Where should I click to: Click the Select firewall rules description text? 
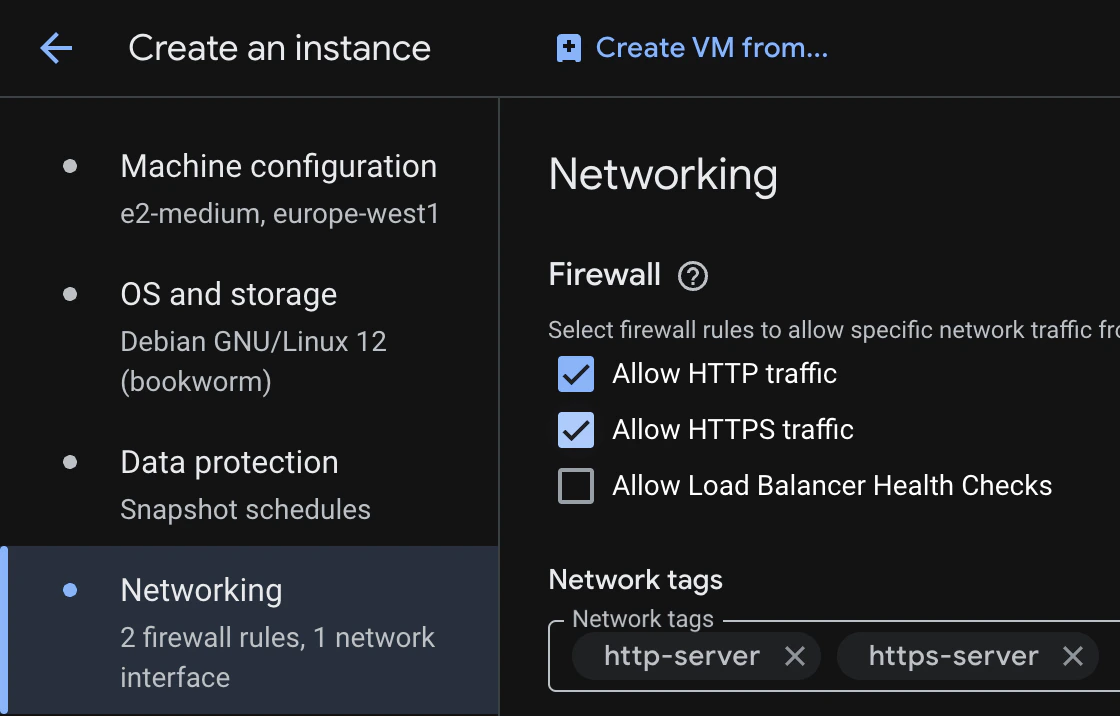834,330
